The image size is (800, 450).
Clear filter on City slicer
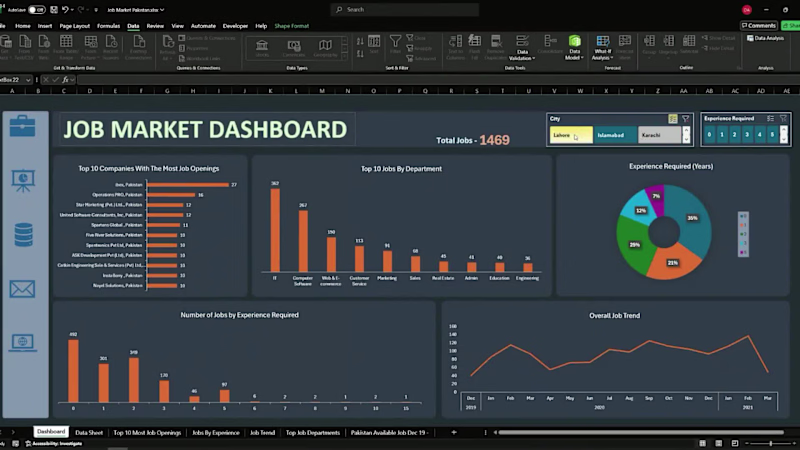pyautogui.click(x=685, y=119)
